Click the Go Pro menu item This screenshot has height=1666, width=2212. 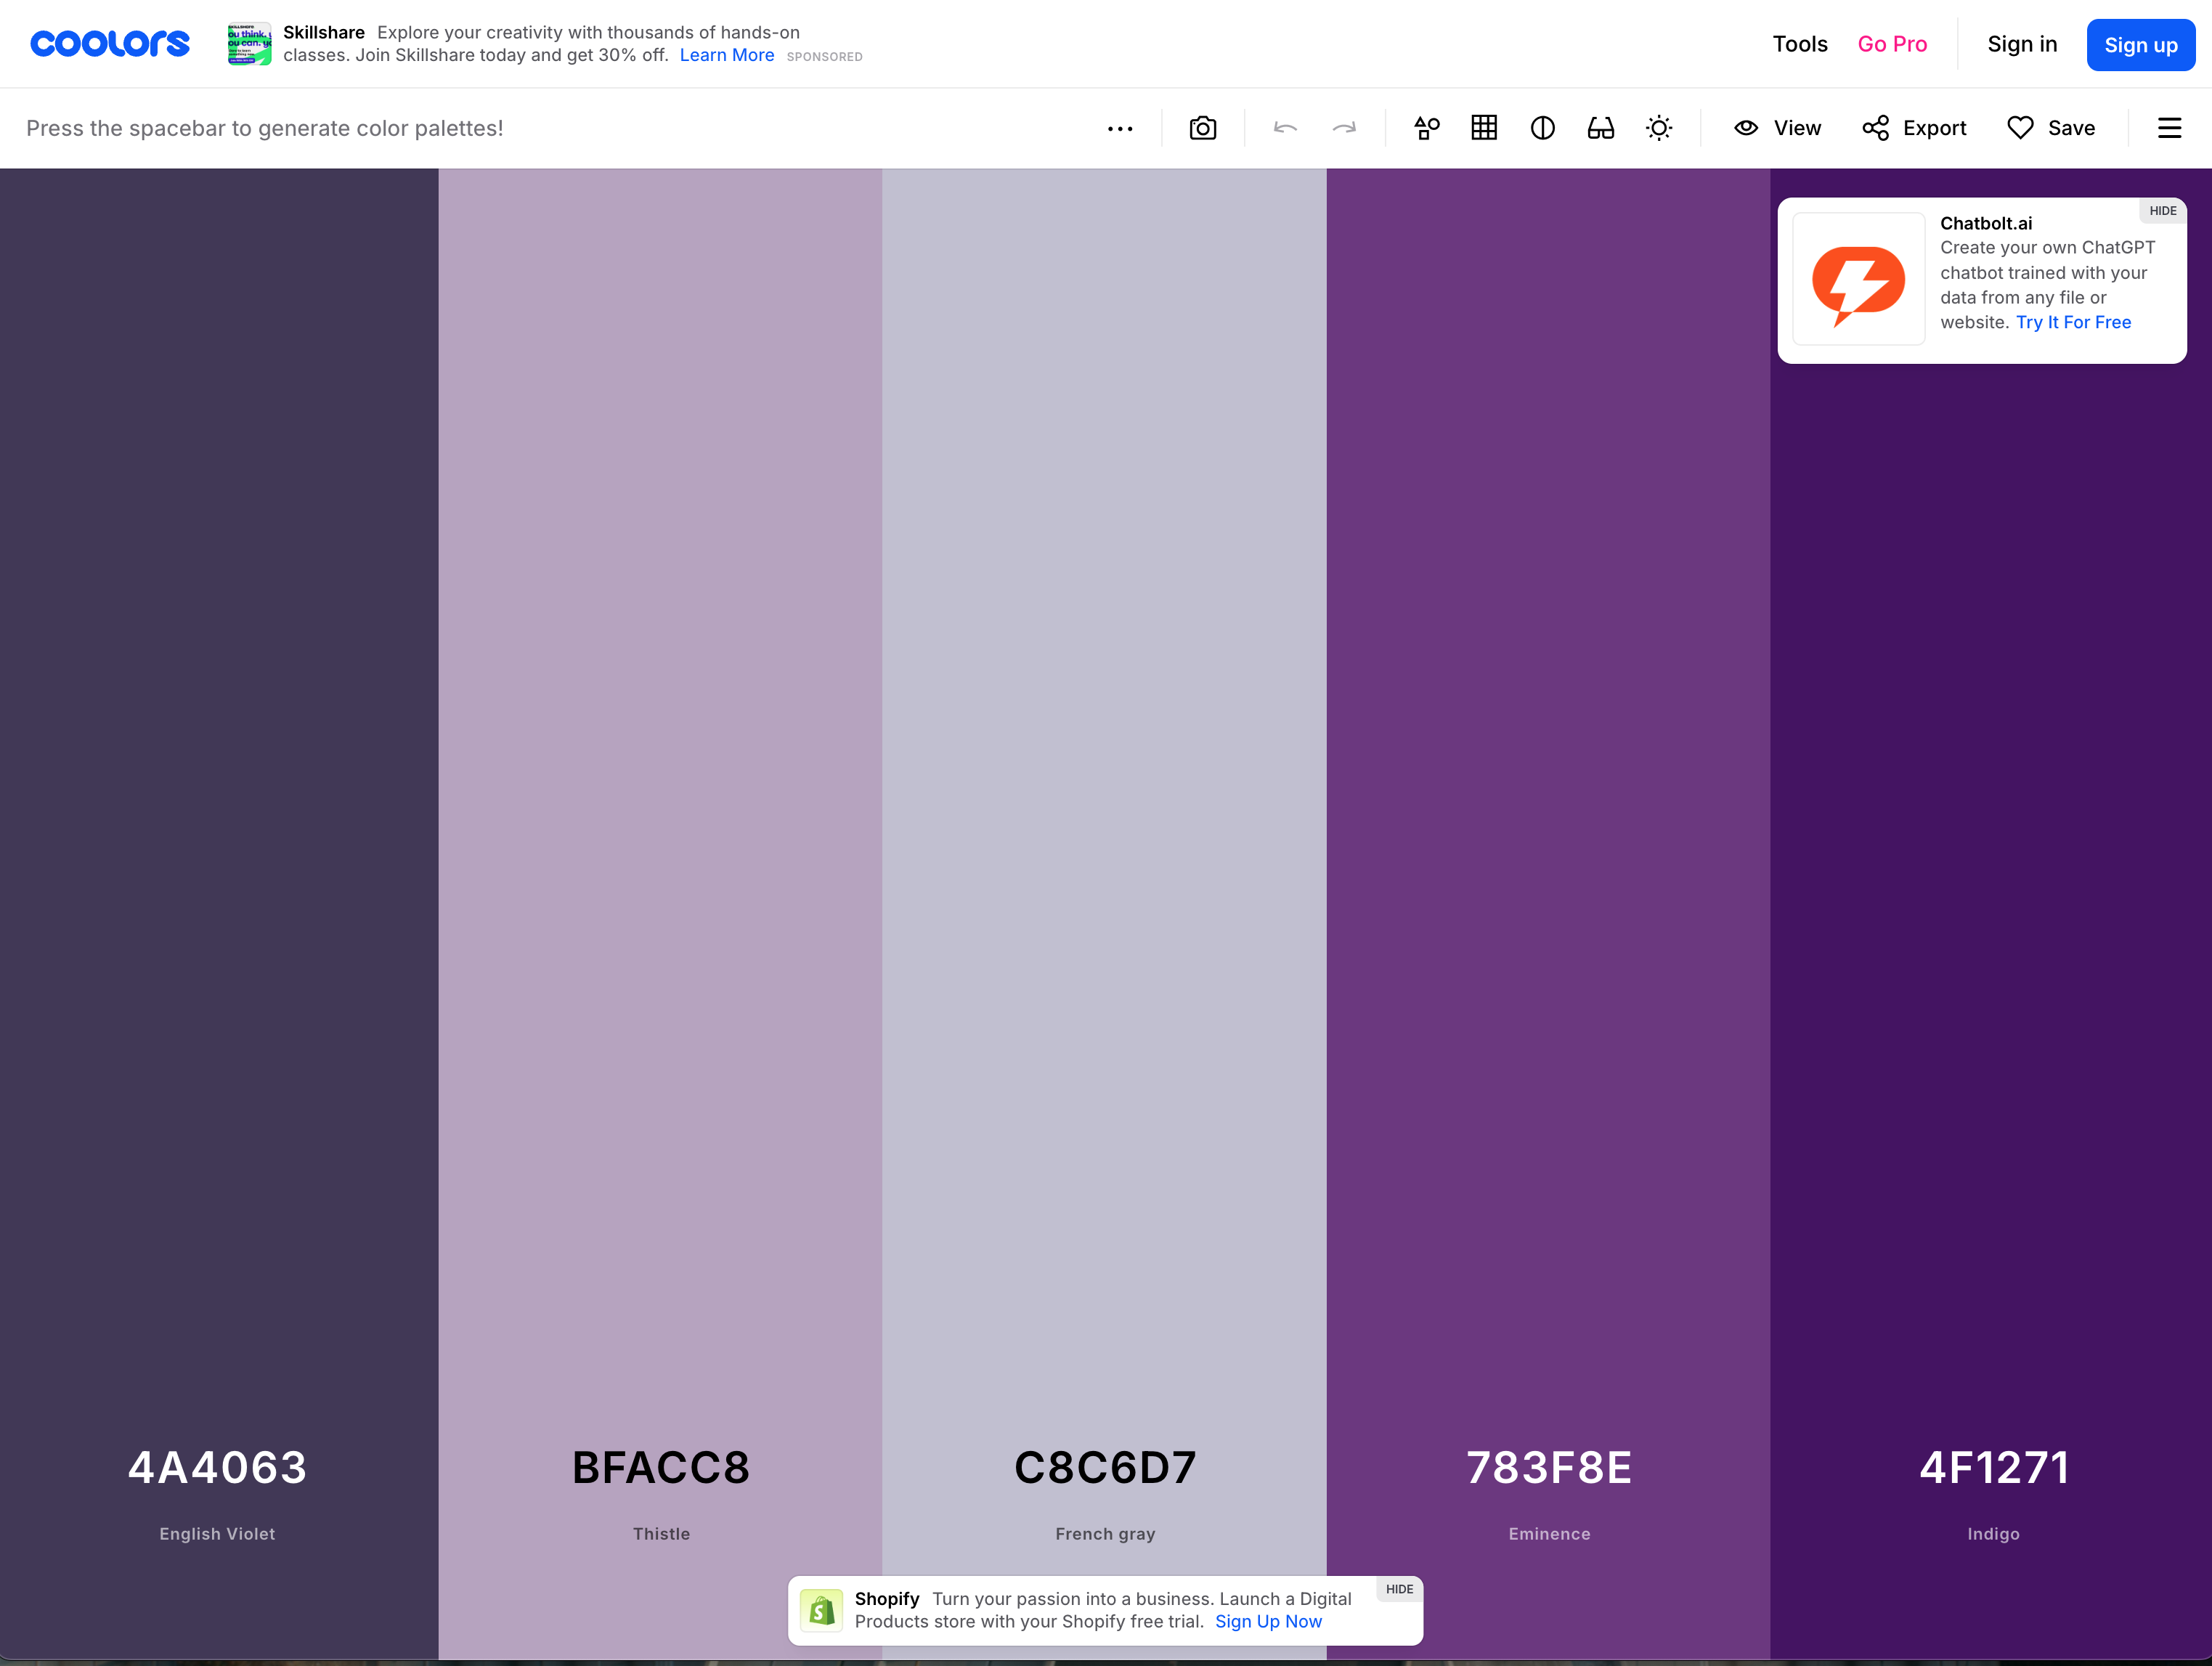pyautogui.click(x=1891, y=44)
